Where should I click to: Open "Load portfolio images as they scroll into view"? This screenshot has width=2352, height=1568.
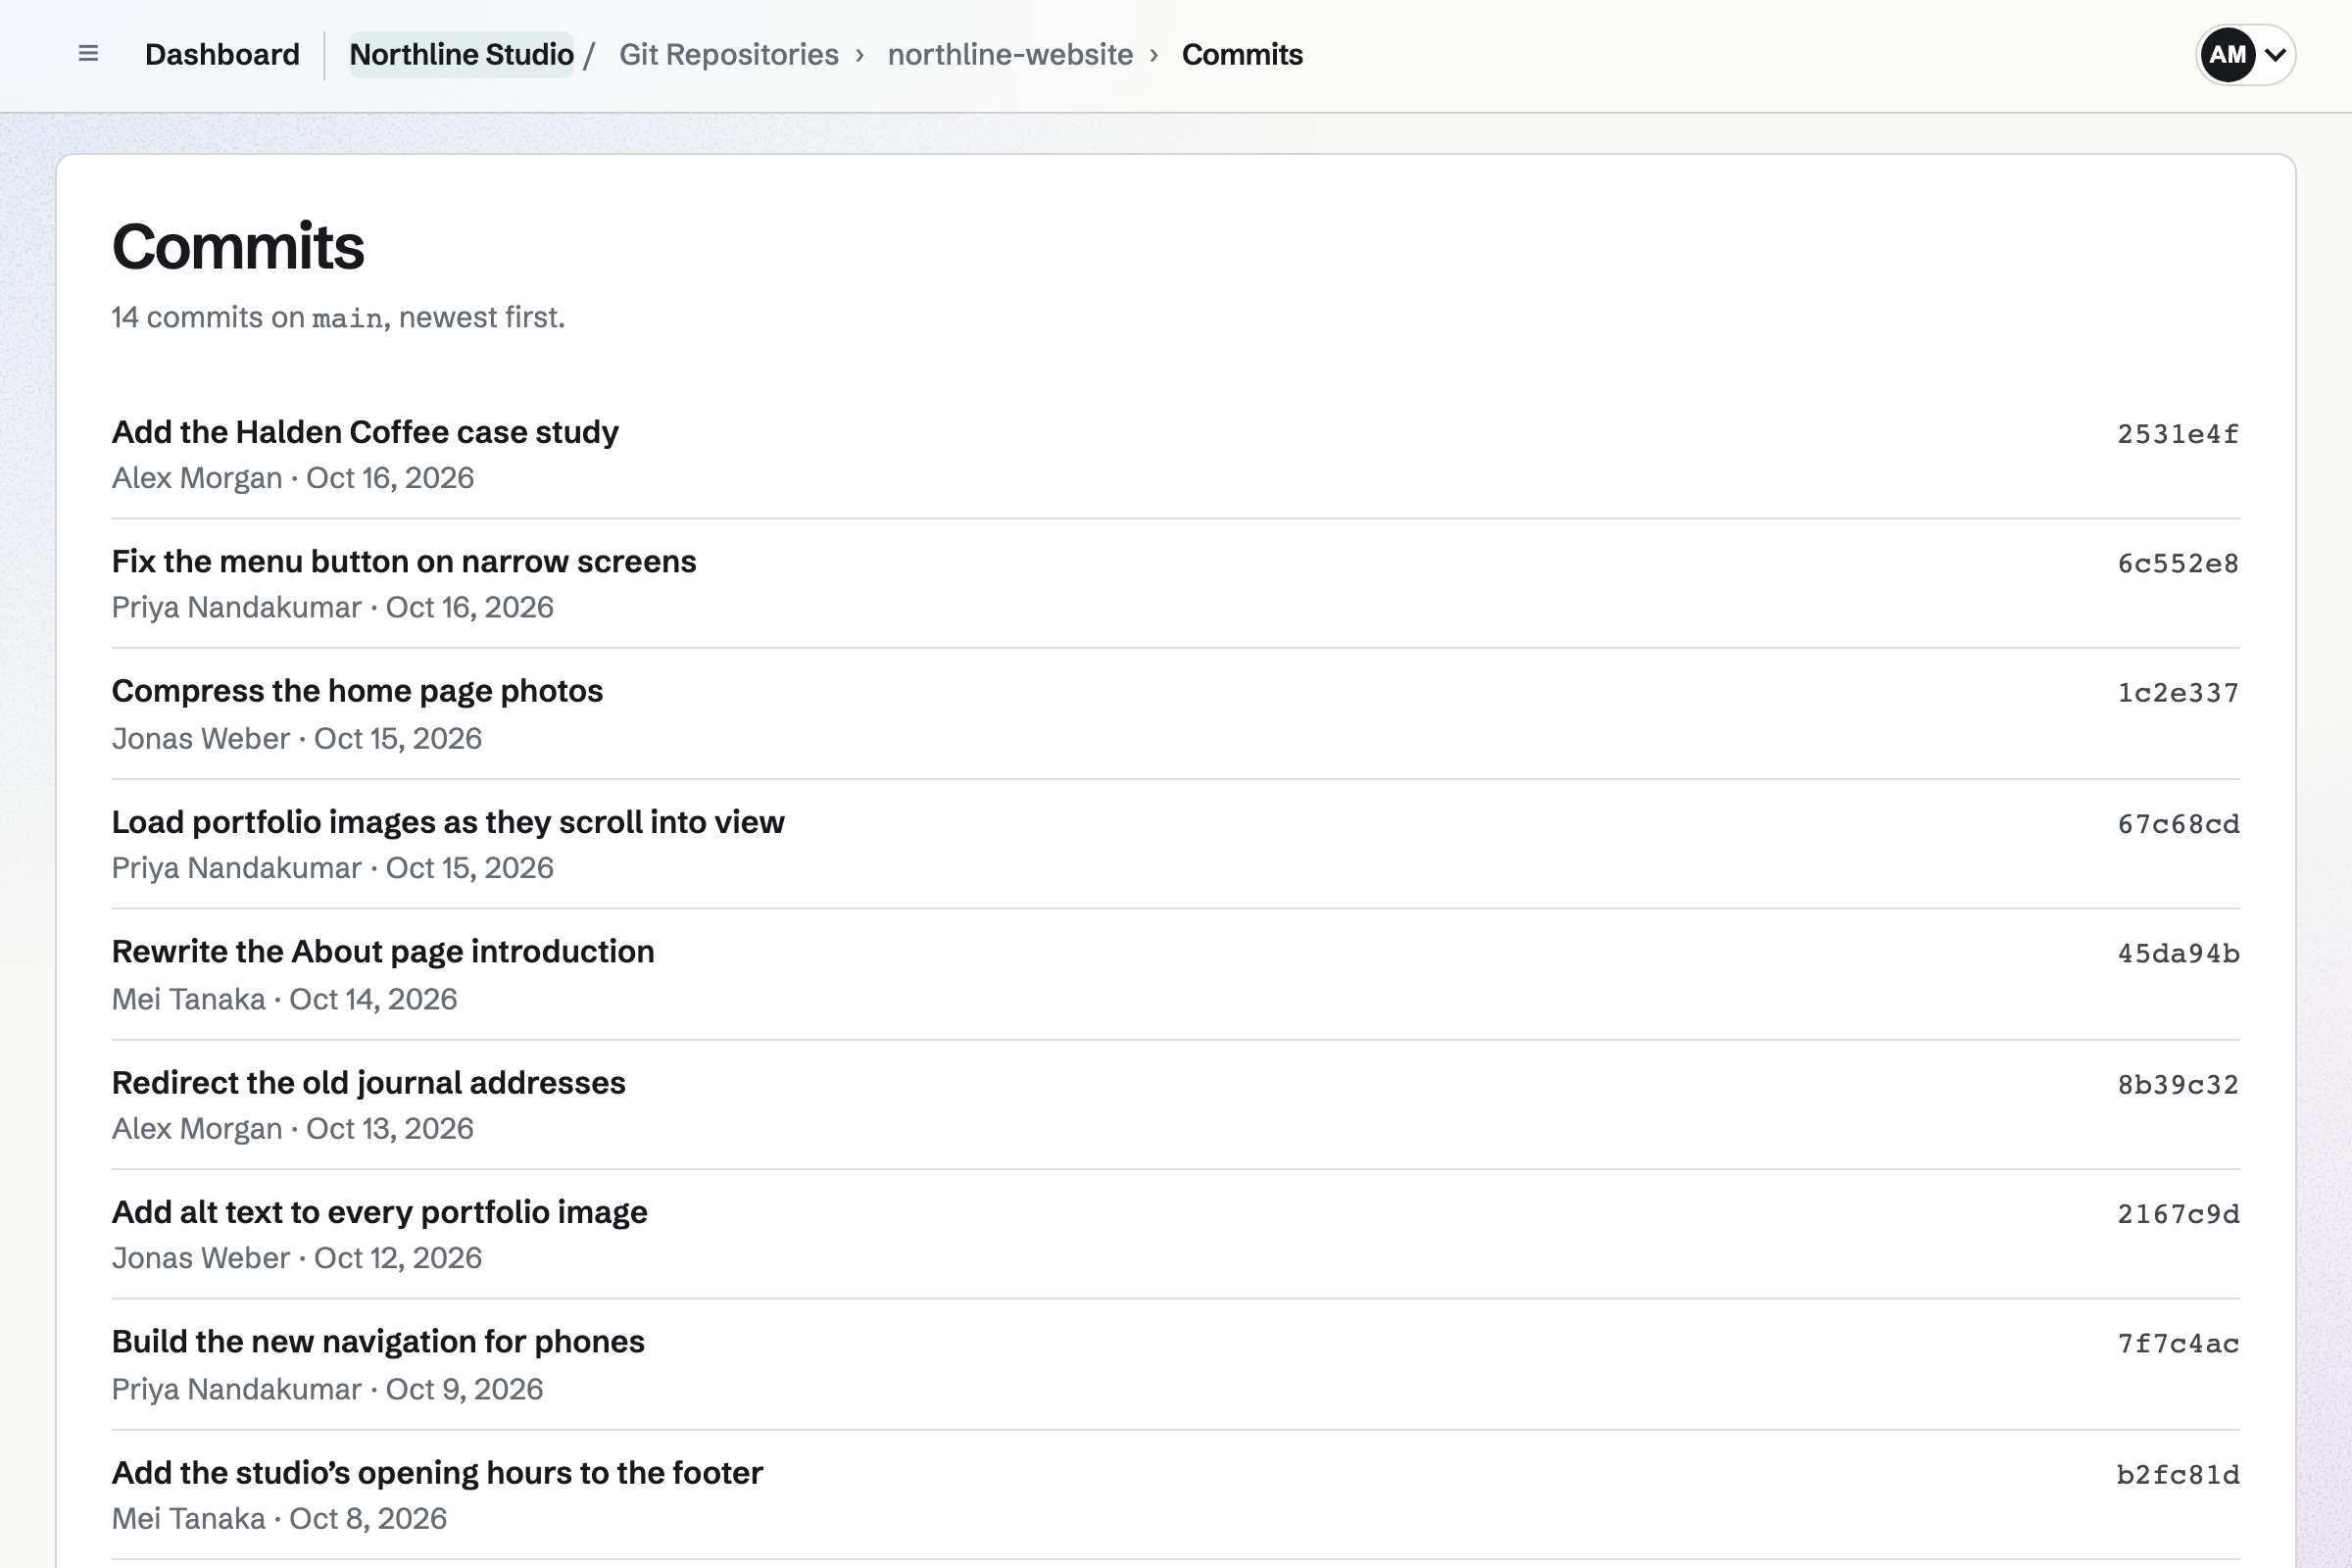448,822
